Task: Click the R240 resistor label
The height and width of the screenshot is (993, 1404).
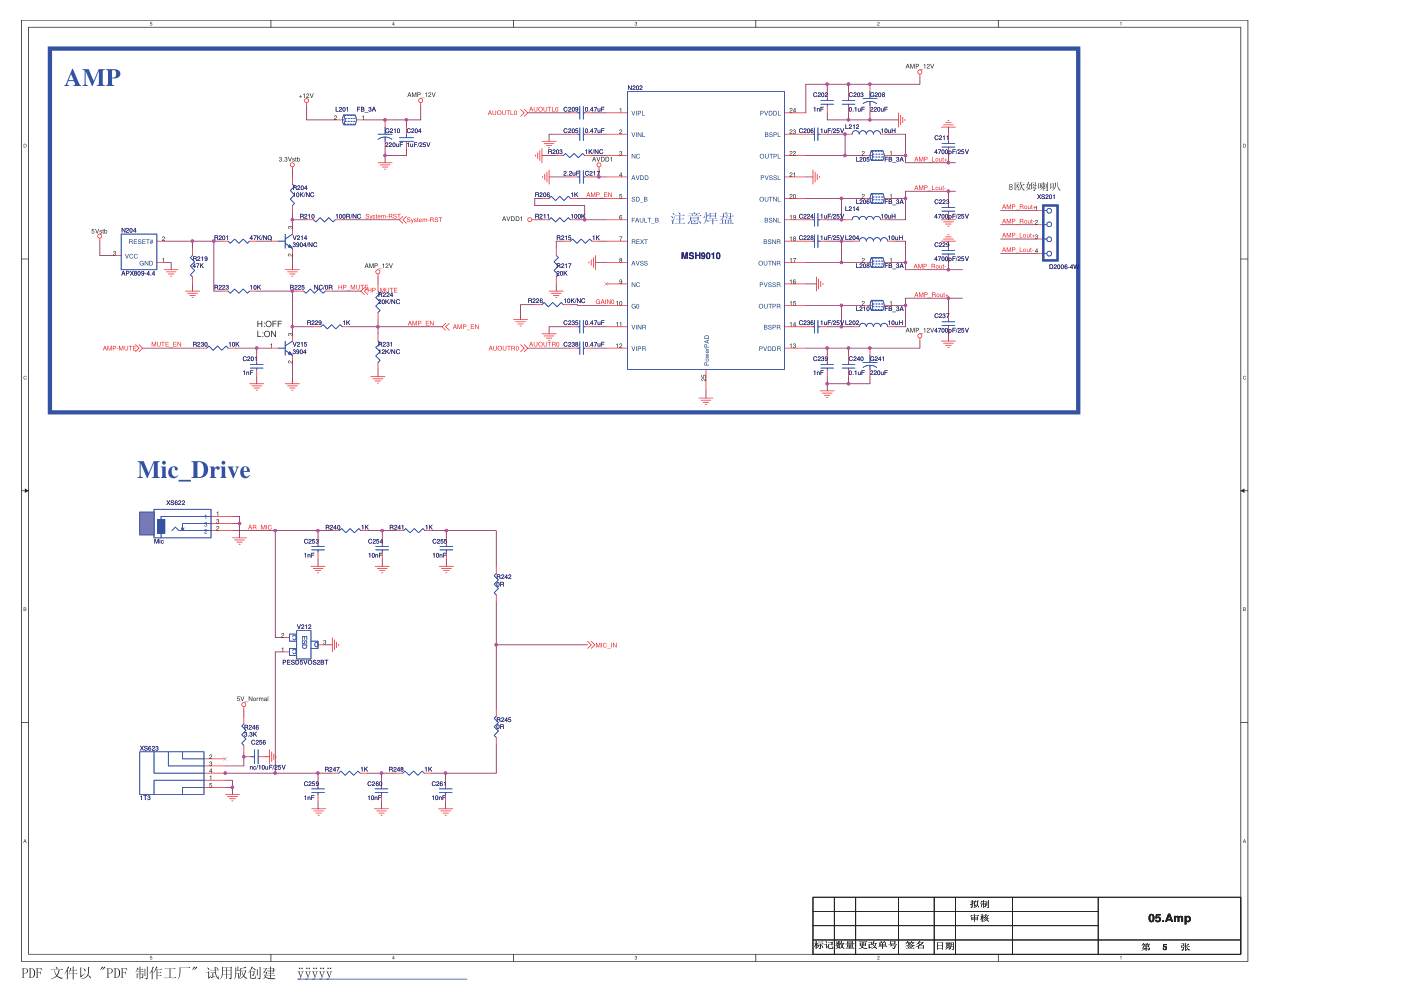Action: (x=333, y=527)
